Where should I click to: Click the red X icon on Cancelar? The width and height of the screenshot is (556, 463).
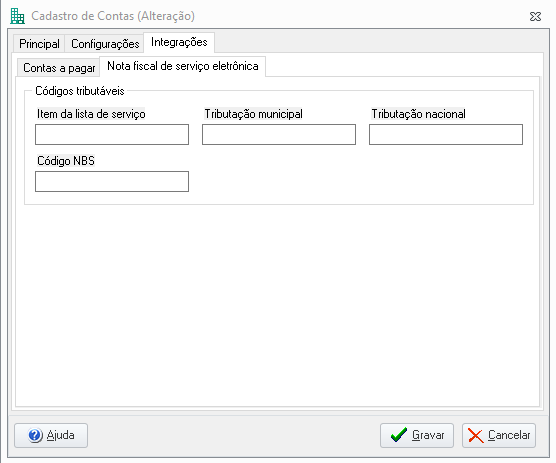click(x=476, y=435)
